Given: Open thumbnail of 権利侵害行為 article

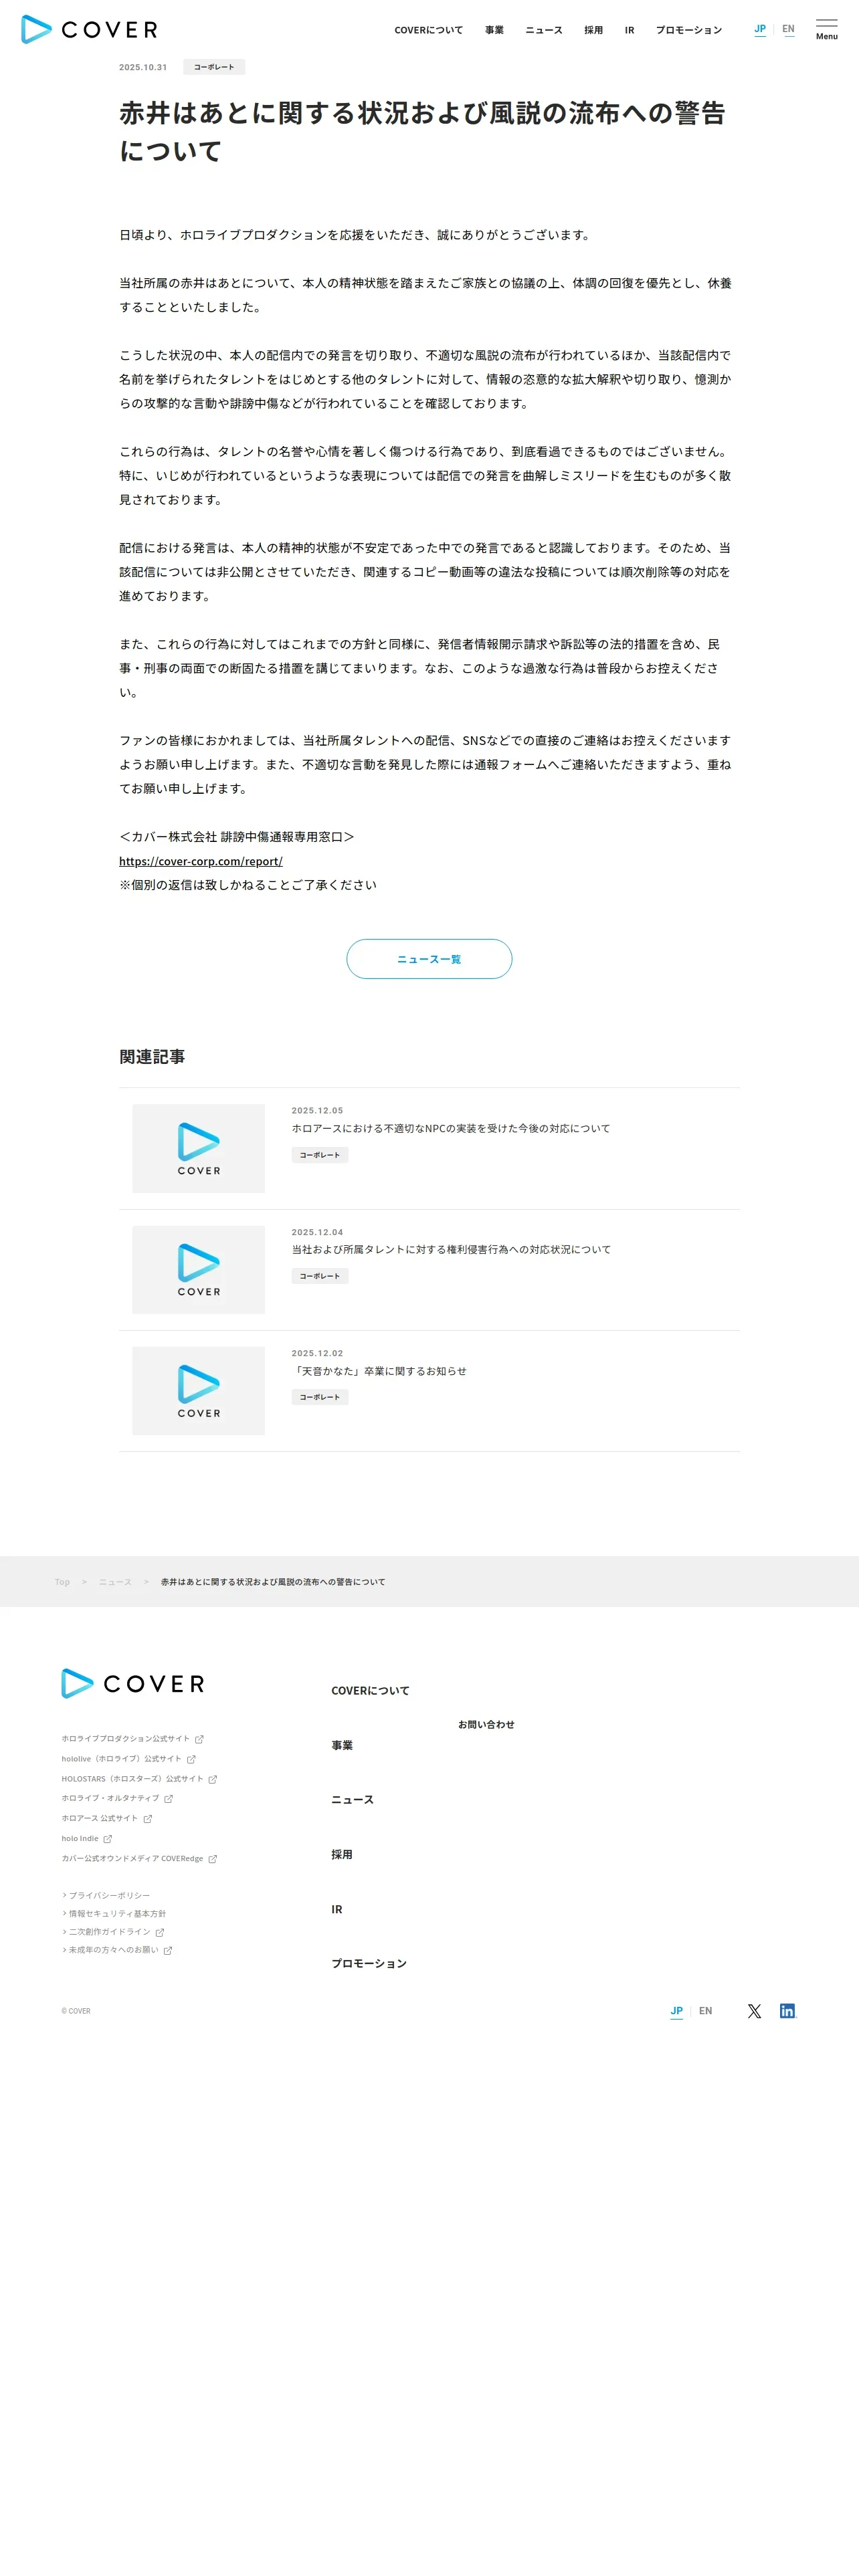Looking at the screenshot, I should point(198,1269).
